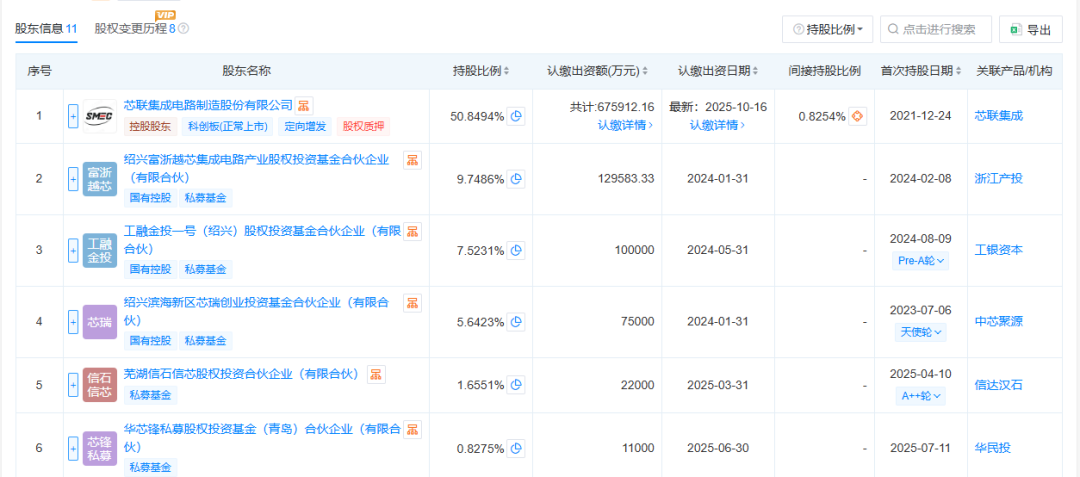Open the Pre-A轮 funding round dropdown
Viewport: 1080px width, 477px height.
point(920,261)
